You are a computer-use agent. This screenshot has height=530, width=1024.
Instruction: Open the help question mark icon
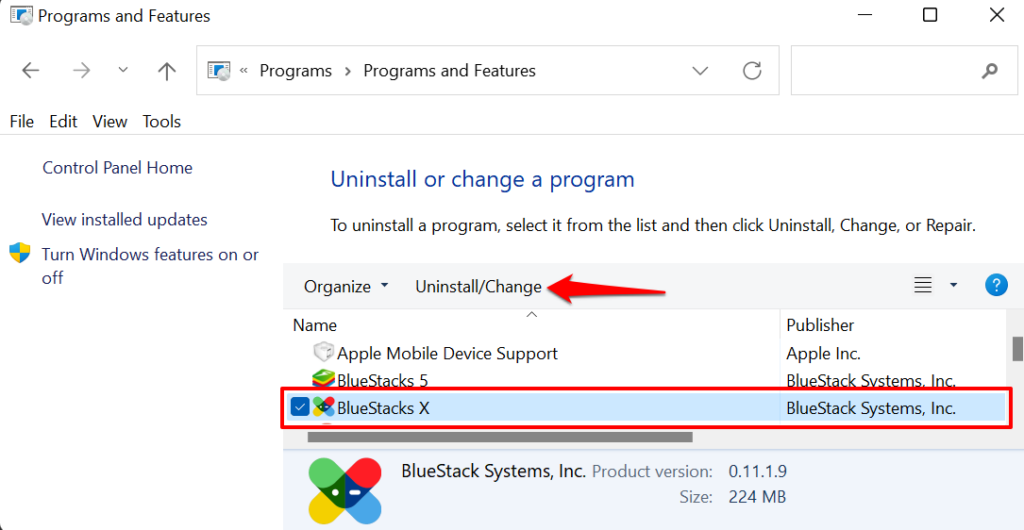click(996, 286)
